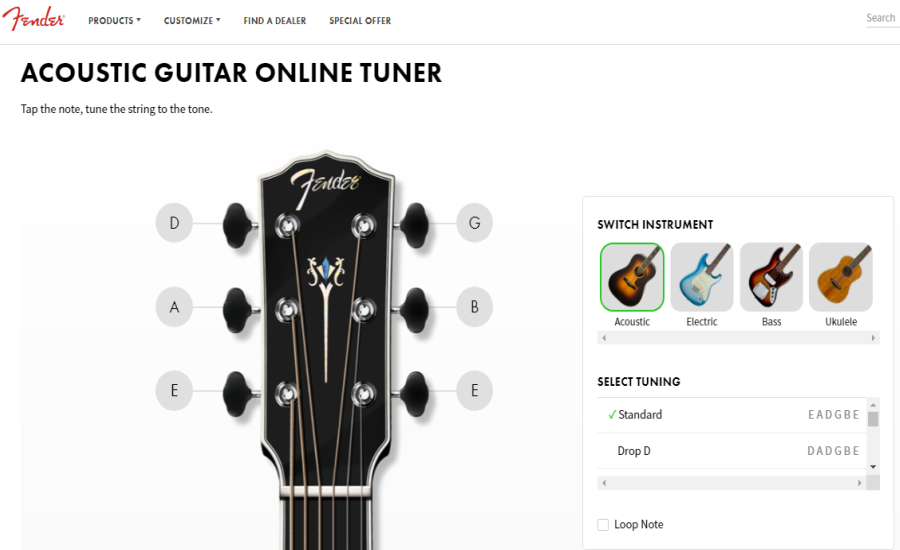
Task: Open the Products dropdown menu
Action: point(114,21)
